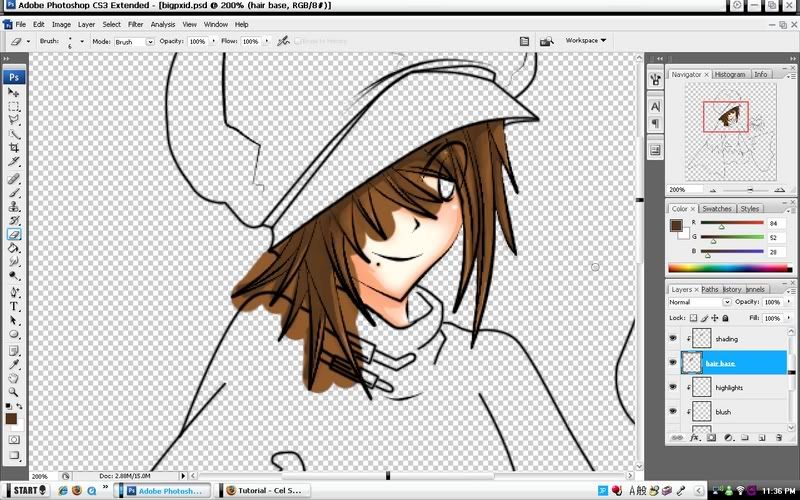This screenshot has height=500, width=800.
Task: Expand the layer Fill slider arrow
Action: tap(789, 318)
